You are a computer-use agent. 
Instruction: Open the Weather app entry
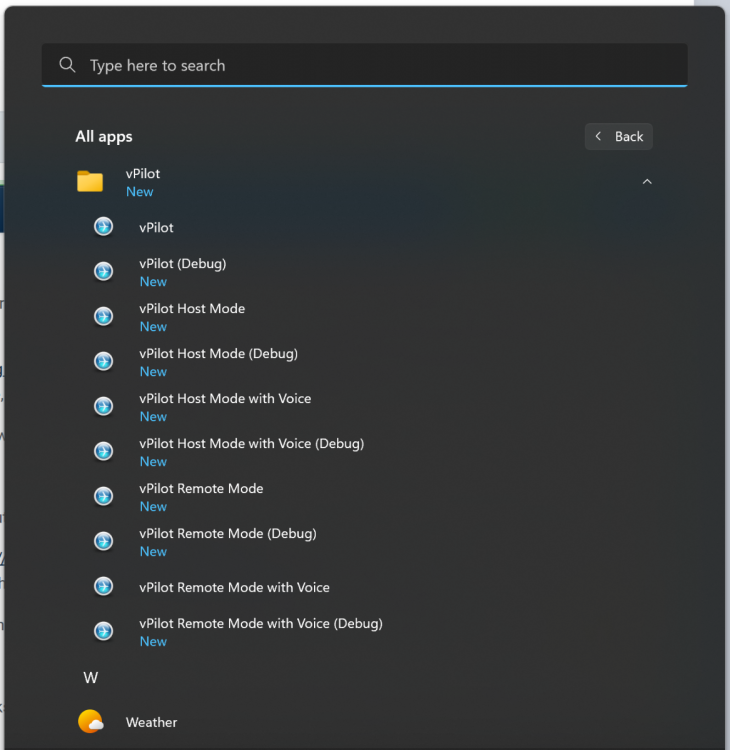coord(152,722)
